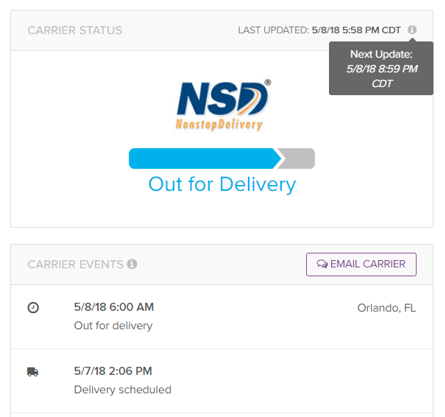This screenshot has width=445, height=417.
Task: Click the CARRIER EVENTS header label
Action: pyautogui.click(x=75, y=264)
